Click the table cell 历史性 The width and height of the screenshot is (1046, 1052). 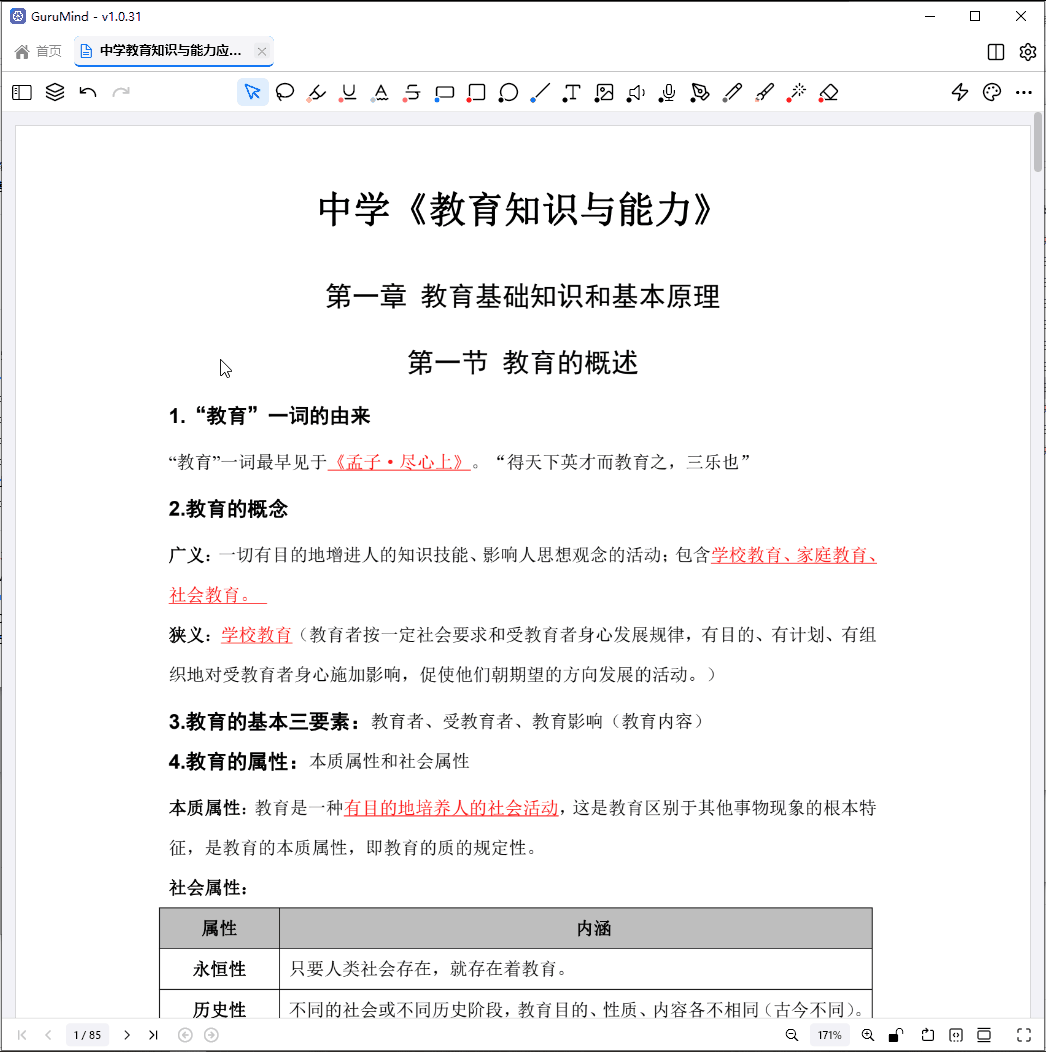tap(219, 1005)
